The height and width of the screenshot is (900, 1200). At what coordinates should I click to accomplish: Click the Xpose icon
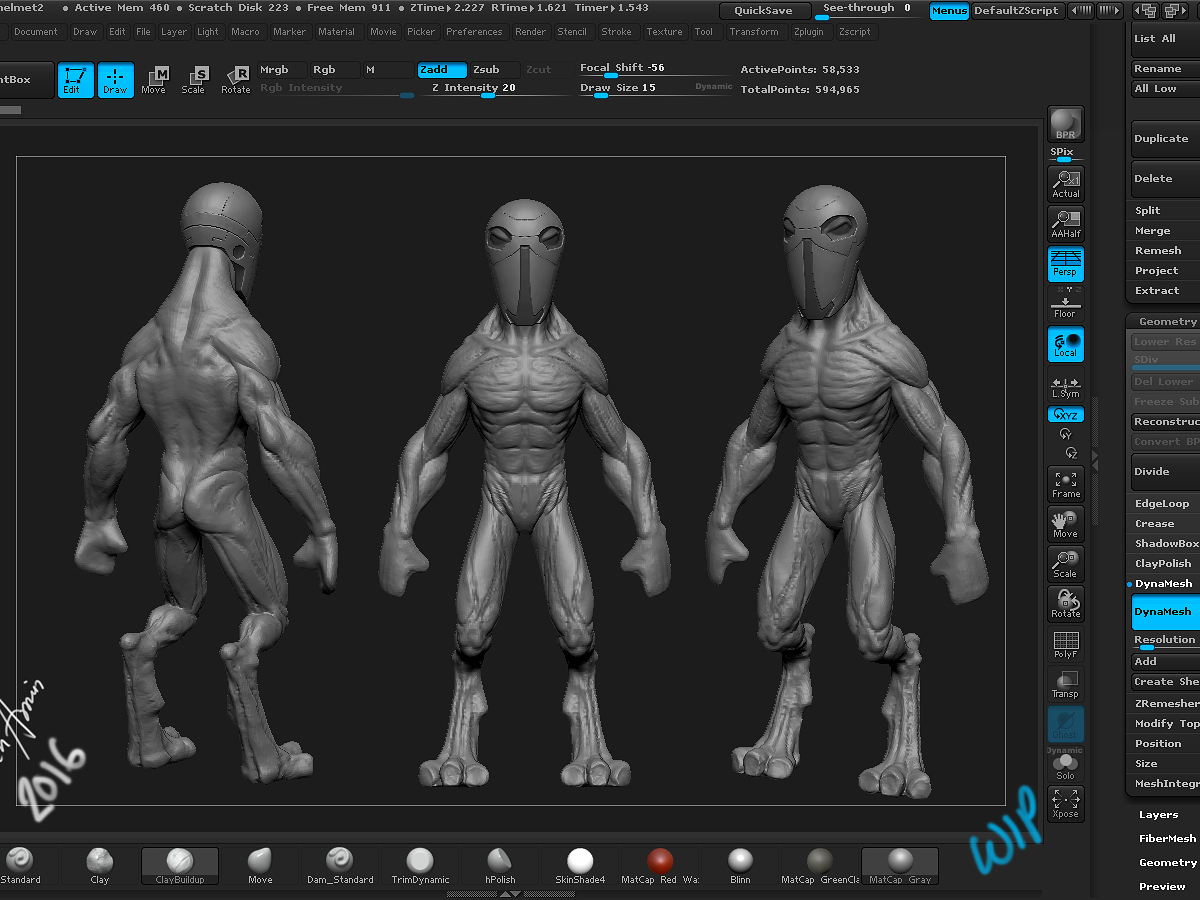1065,804
